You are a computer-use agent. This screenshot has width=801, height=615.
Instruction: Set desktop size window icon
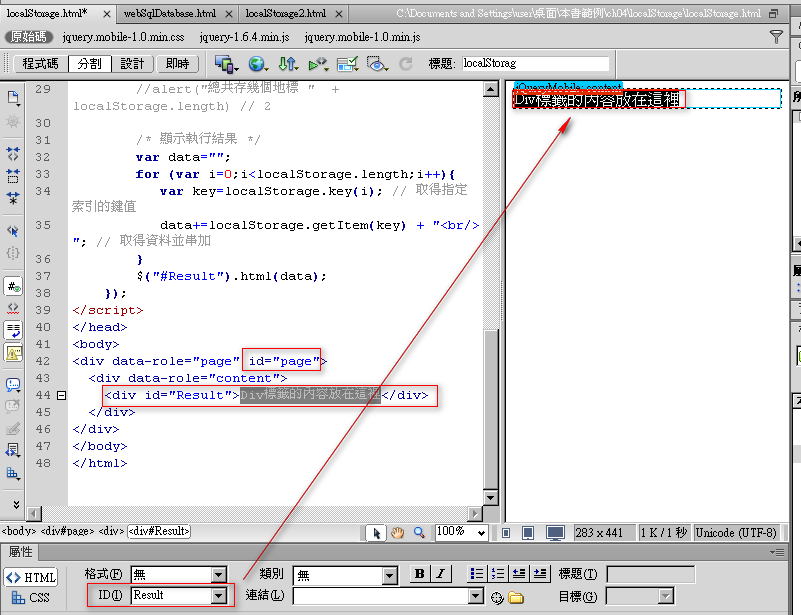click(555, 533)
